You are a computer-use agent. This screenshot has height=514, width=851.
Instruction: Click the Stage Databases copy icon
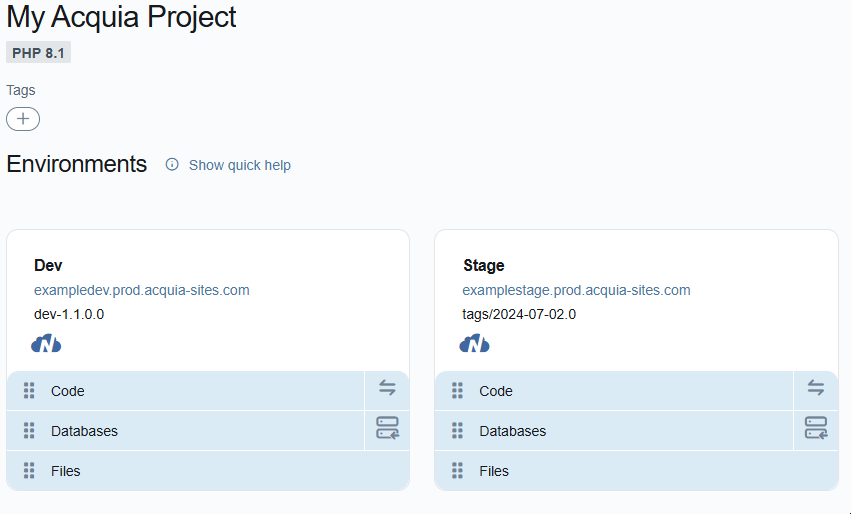816,428
